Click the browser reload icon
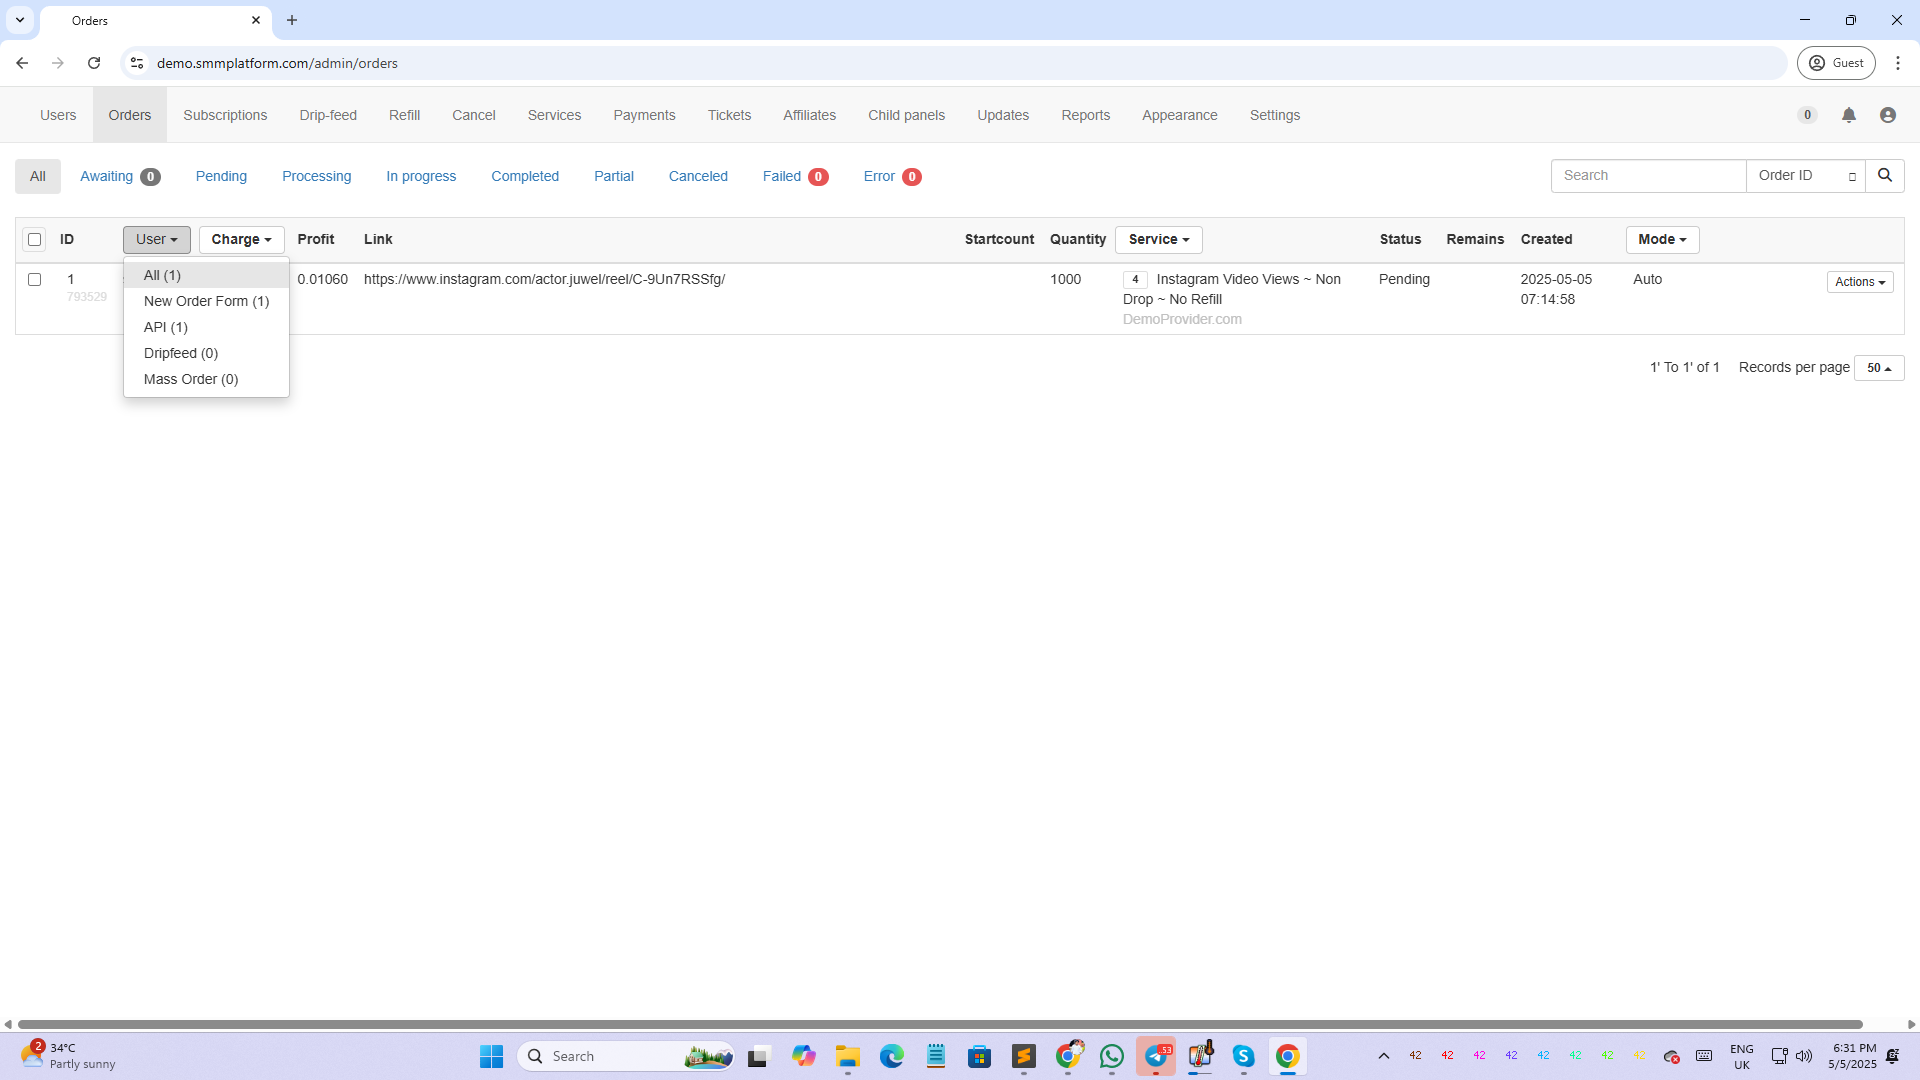This screenshot has width=1920, height=1080. click(x=94, y=63)
